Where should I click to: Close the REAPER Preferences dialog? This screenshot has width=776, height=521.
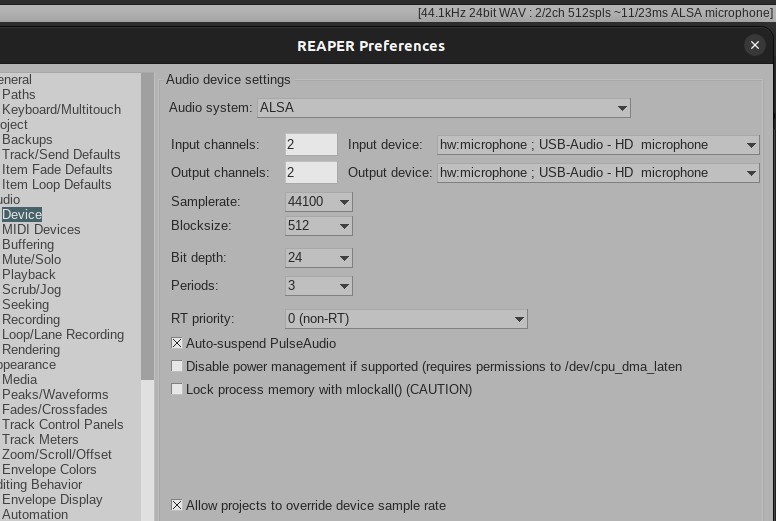point(754,46)
